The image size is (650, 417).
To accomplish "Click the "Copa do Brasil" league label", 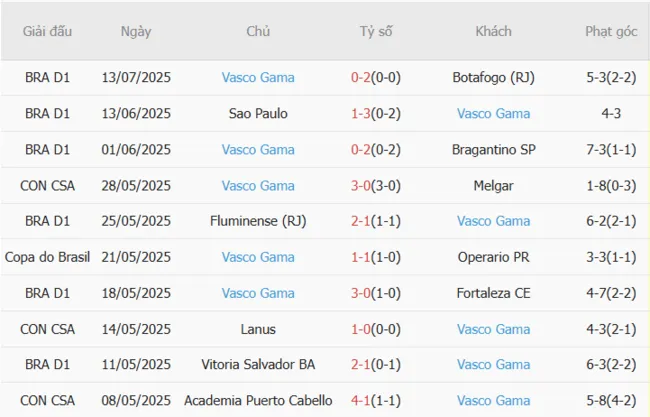I will (47, 257).
